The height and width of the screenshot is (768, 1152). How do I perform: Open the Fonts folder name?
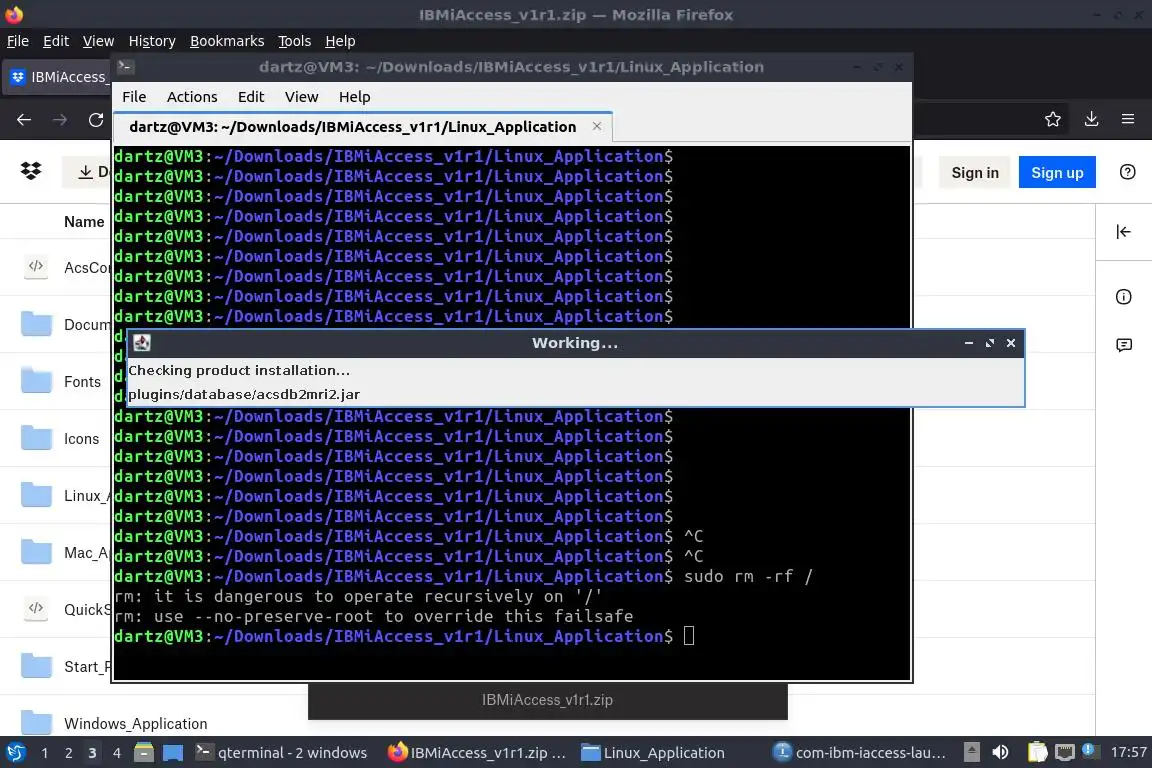tap(82, 381)
